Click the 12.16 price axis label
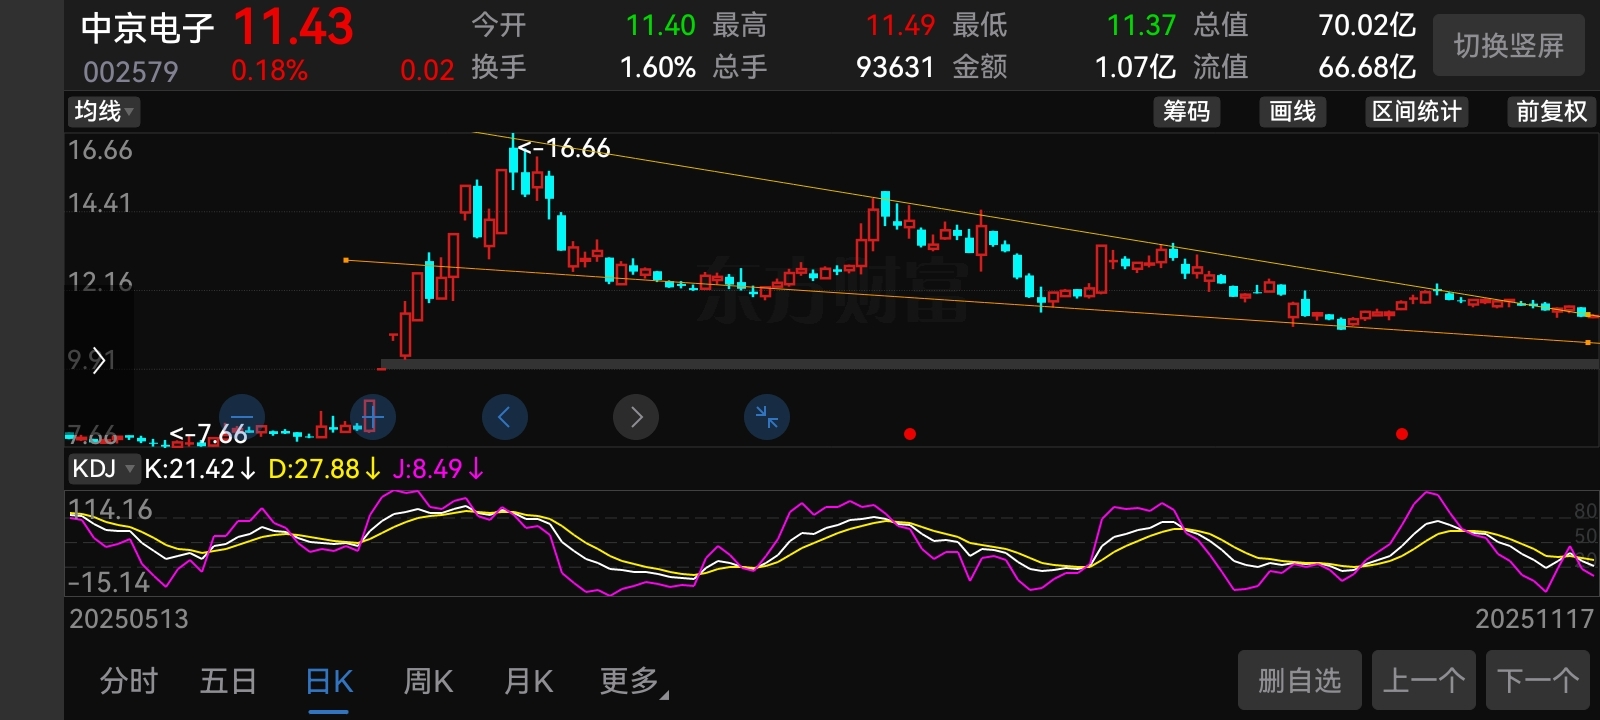Viewport: 1600px width, 720px height. pyautogui.click(x=100, y=282)
